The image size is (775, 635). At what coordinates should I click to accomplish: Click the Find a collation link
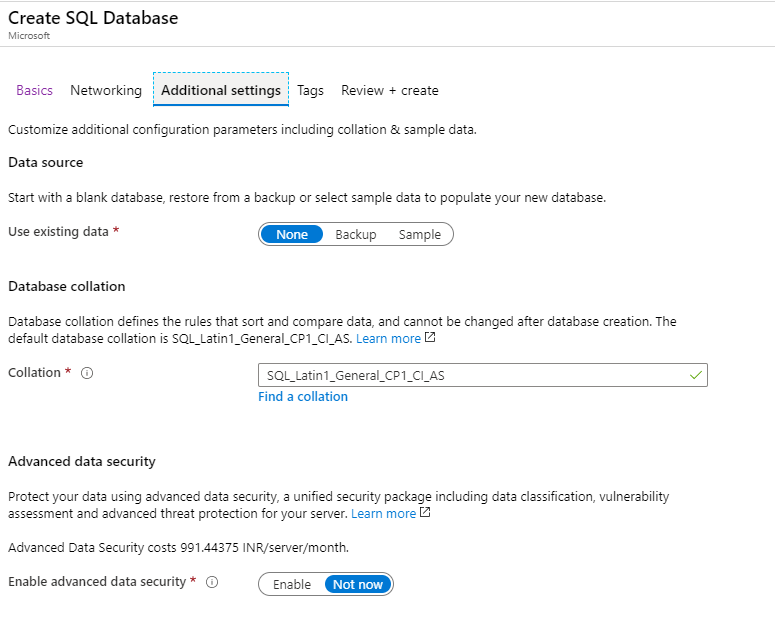click(303, 397)
